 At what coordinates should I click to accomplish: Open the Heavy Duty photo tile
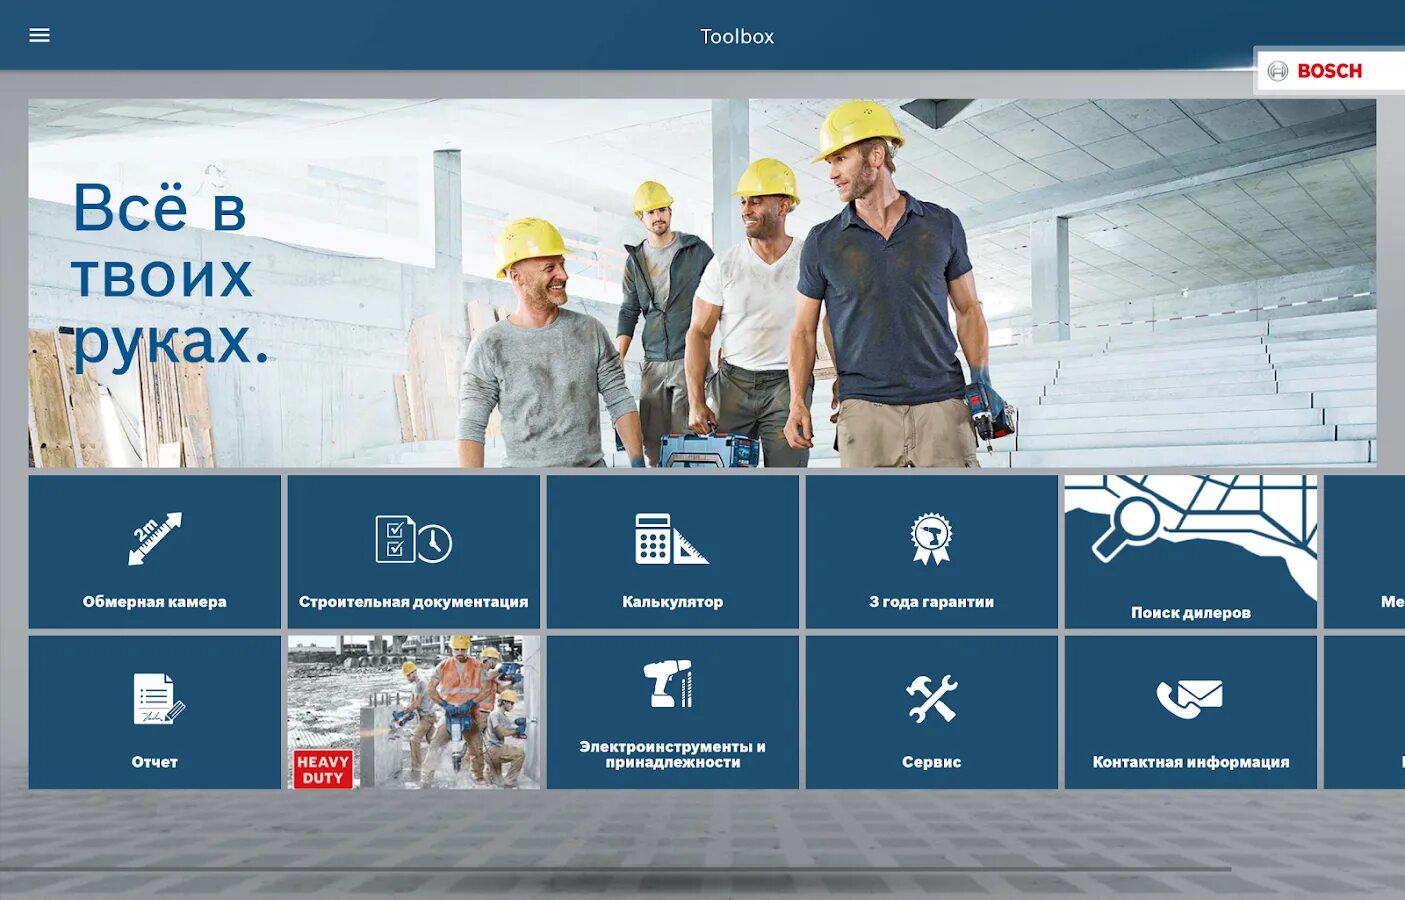(x=414, y=712)
